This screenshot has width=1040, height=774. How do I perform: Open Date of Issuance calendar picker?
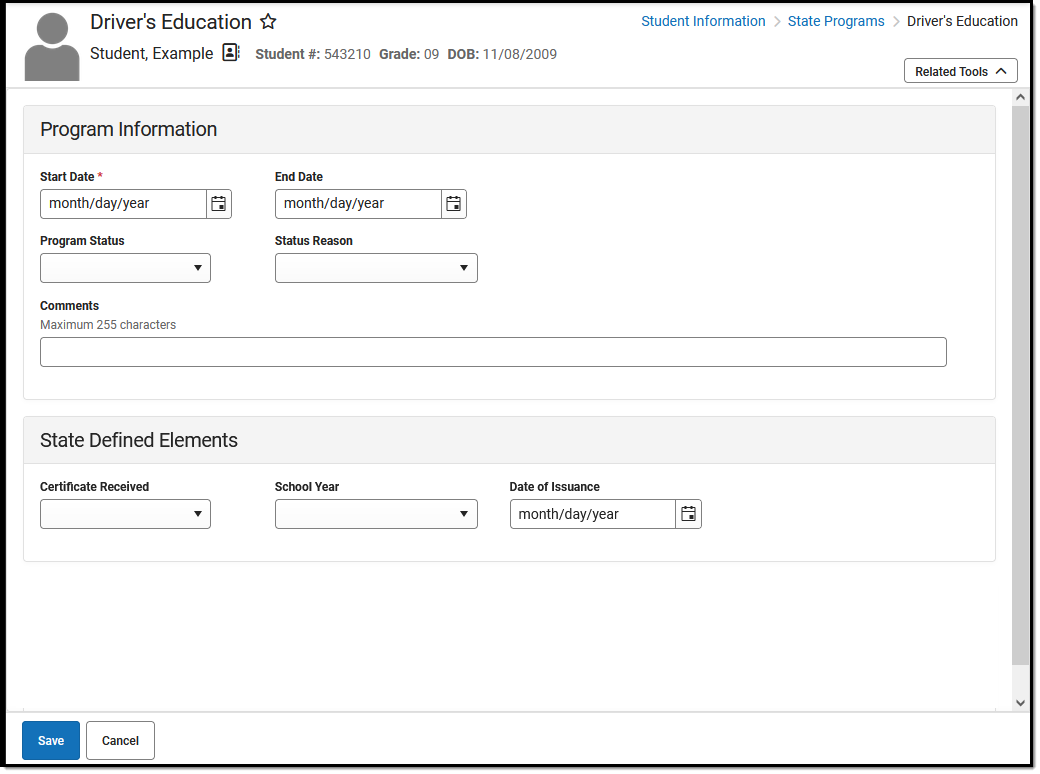point(688,514)
